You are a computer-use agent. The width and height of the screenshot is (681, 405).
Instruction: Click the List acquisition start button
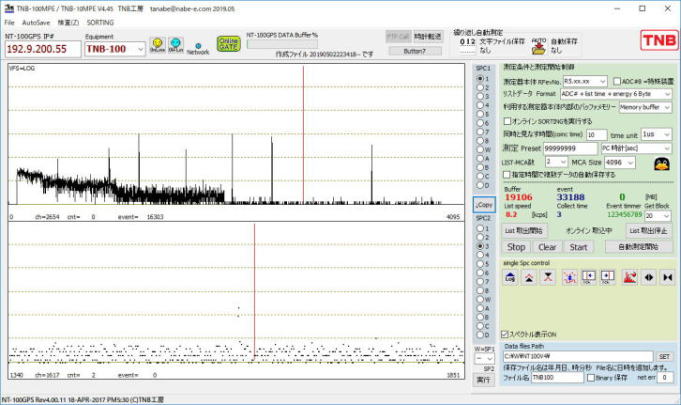[x=524, y=230]
